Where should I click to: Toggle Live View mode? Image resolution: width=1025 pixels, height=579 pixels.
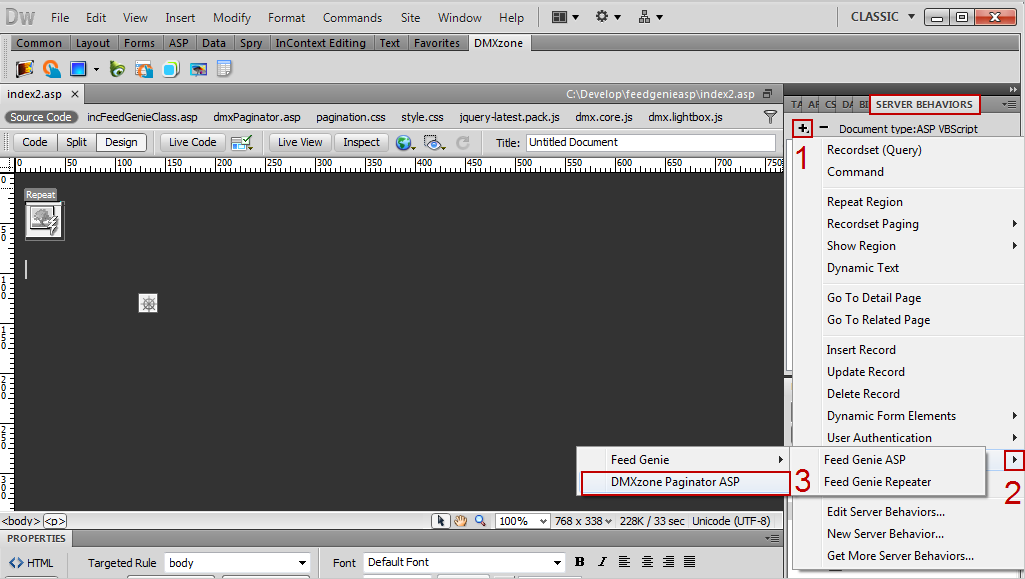(x=300, y=142)
